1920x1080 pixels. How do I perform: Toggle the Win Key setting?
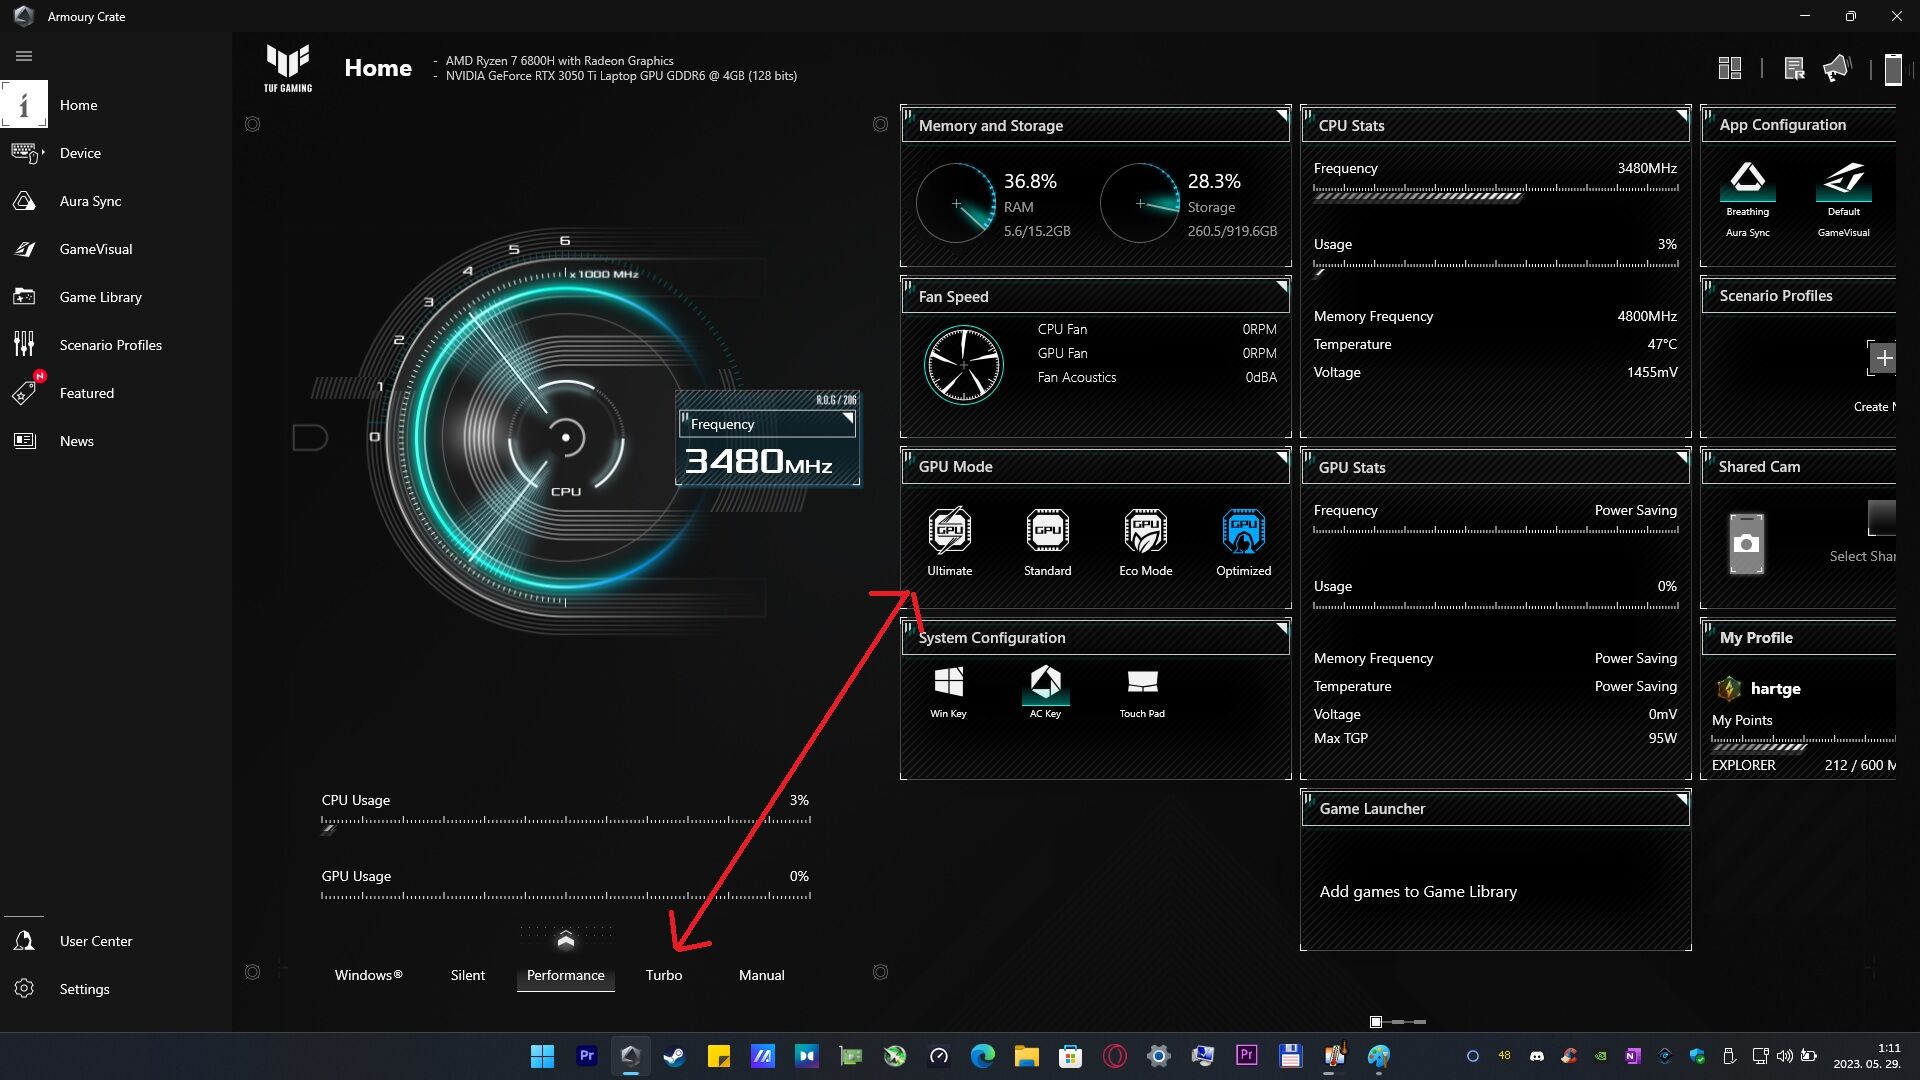click(x=948, y=692)
